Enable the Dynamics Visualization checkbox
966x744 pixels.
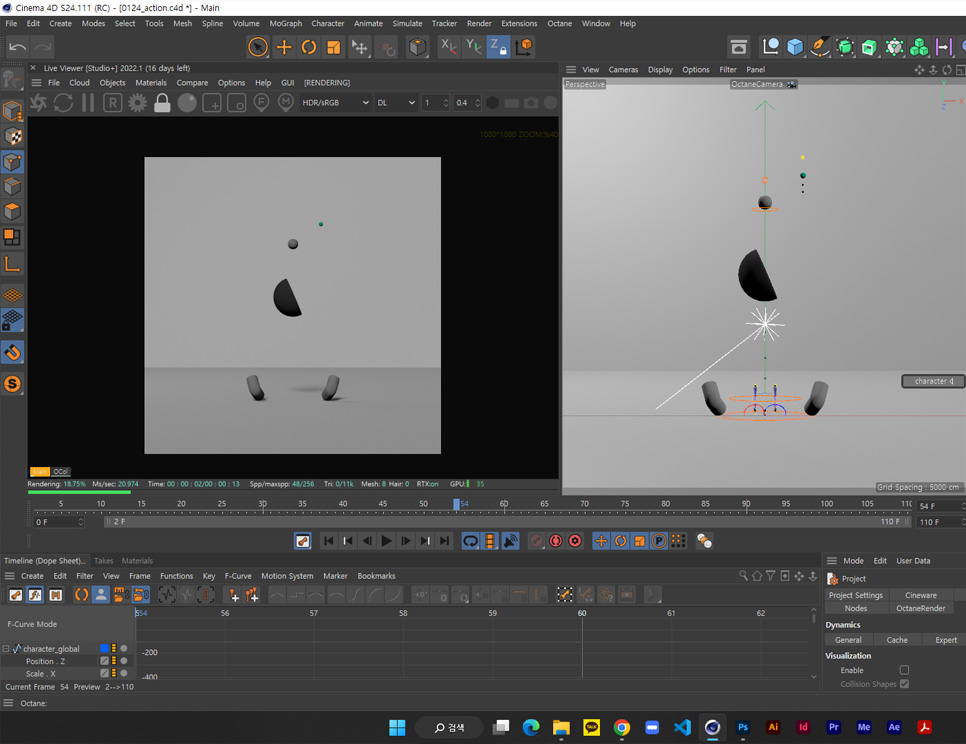[x=904, y=670]
